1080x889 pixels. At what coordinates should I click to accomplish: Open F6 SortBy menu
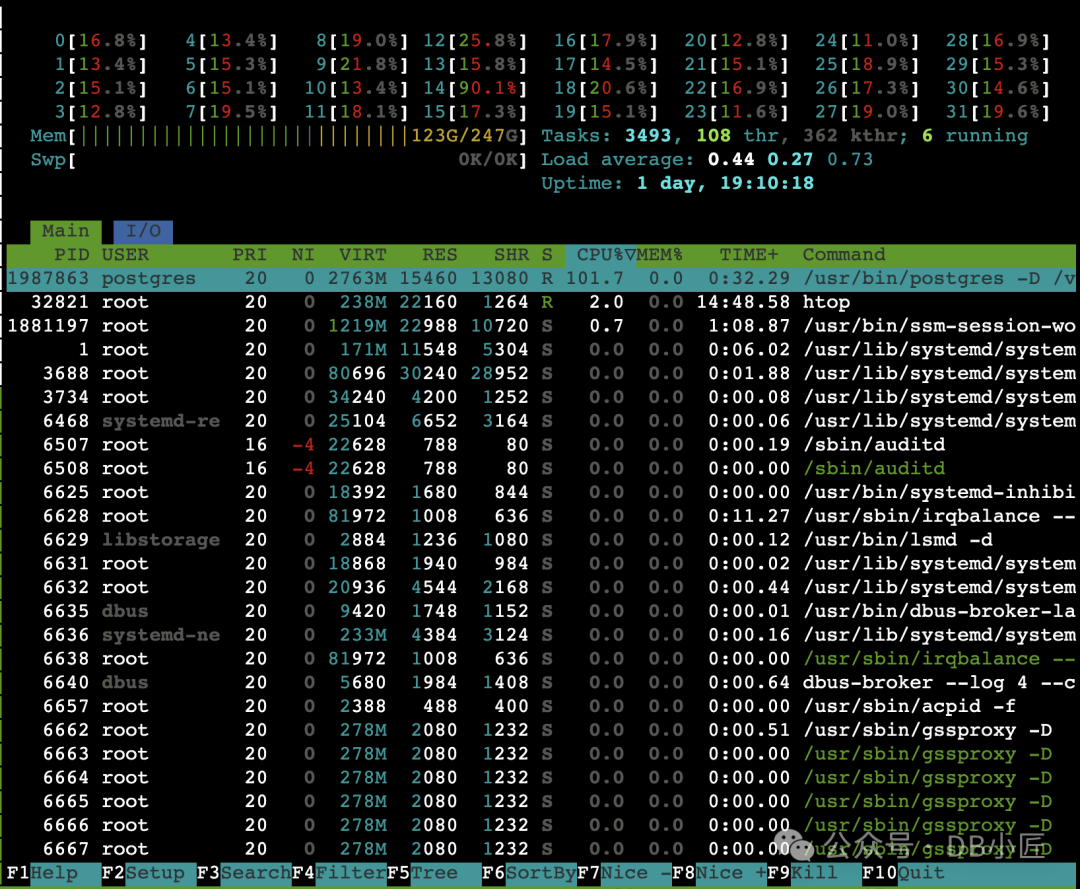pyautogui.click(x=529, y=873)
